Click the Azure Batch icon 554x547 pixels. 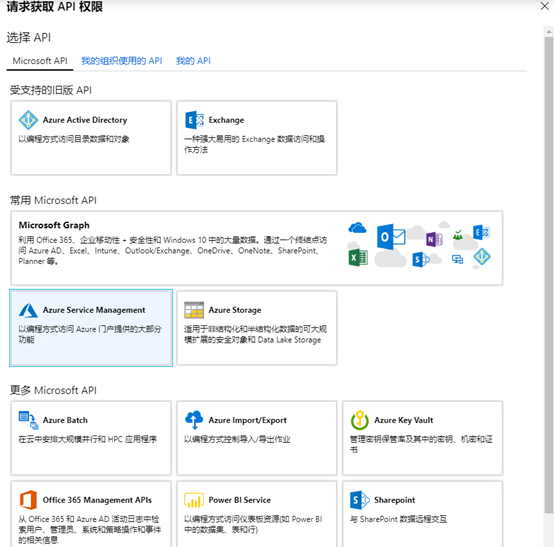click(x=28, y=420)
